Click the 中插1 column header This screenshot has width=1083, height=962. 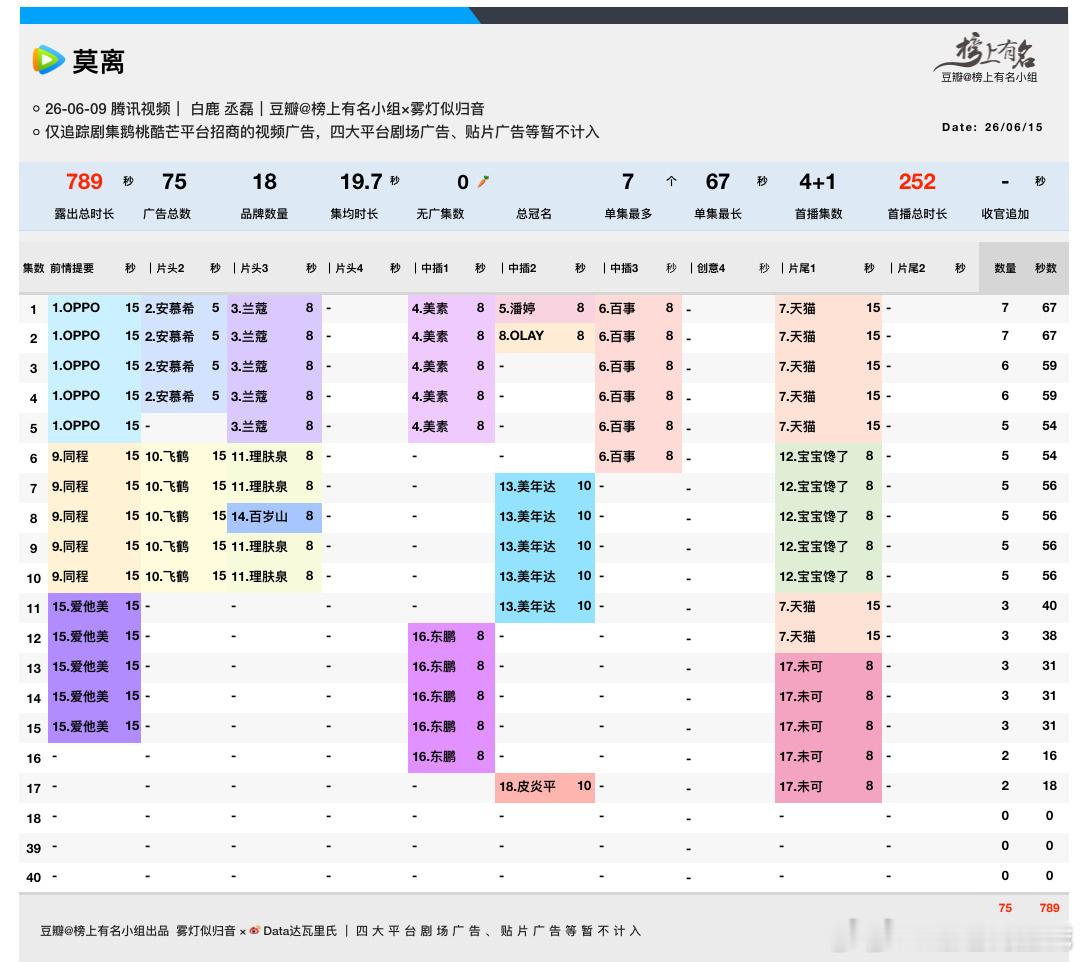point(434,268)
